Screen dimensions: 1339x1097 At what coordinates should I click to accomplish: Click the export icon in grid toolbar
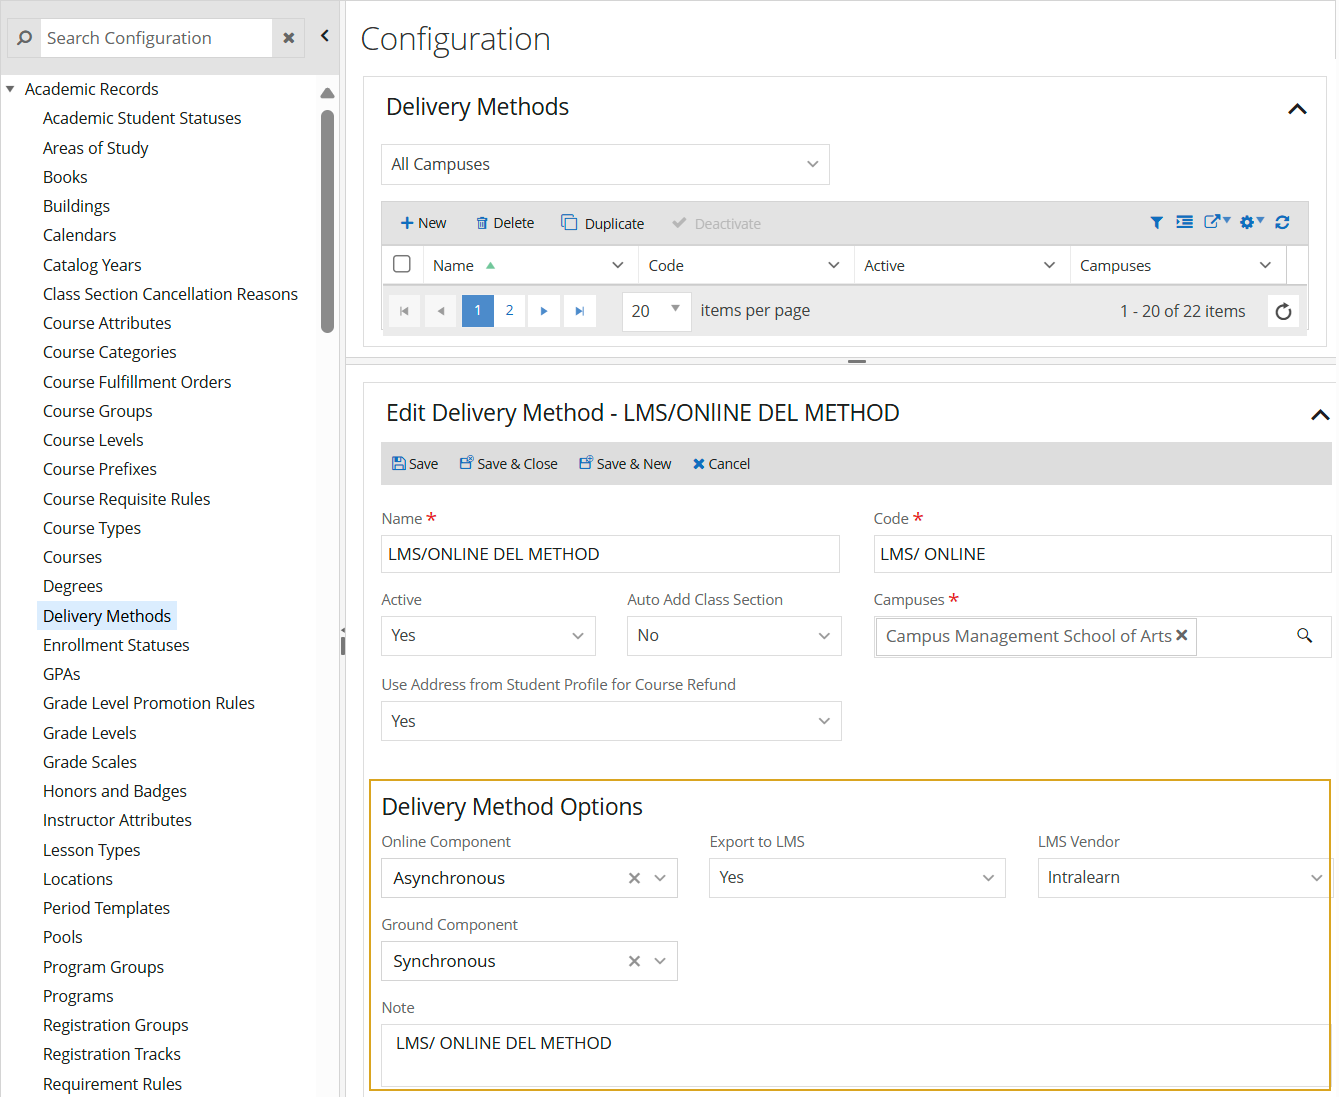(1215, 223)
